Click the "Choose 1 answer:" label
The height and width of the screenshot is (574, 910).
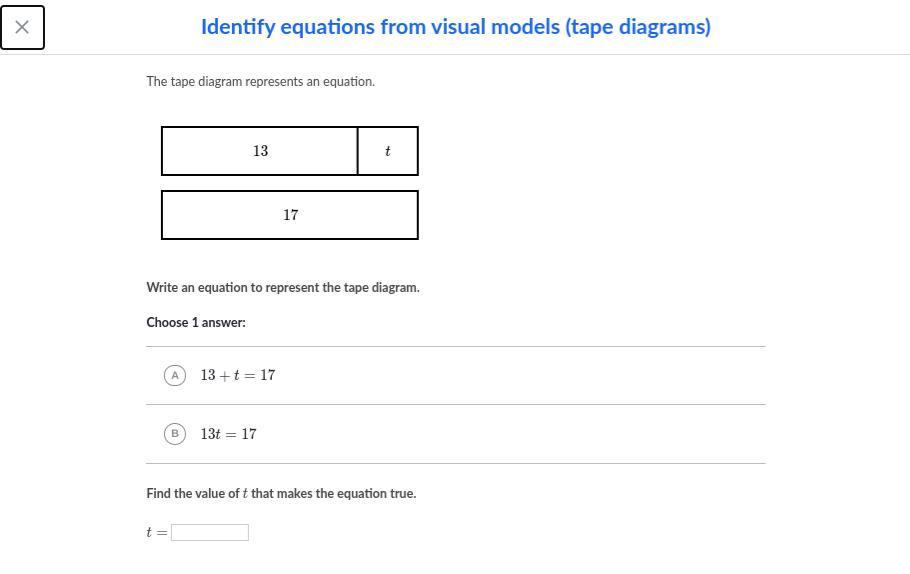pos(196,323)
